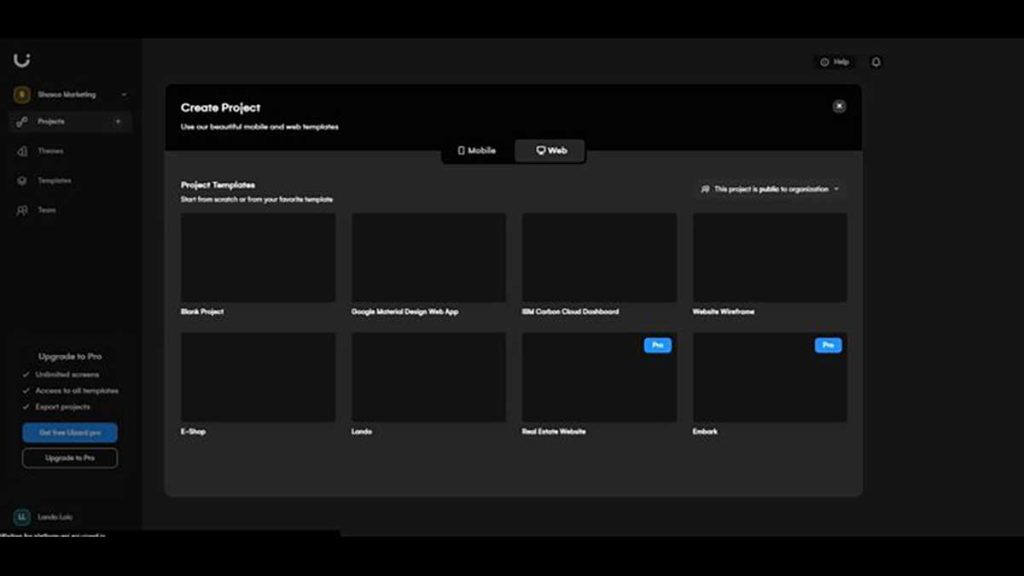The width and height of the screenshot is (1024, 576).
Task: Open Projects in the sidebar
Action: (71, 121)
